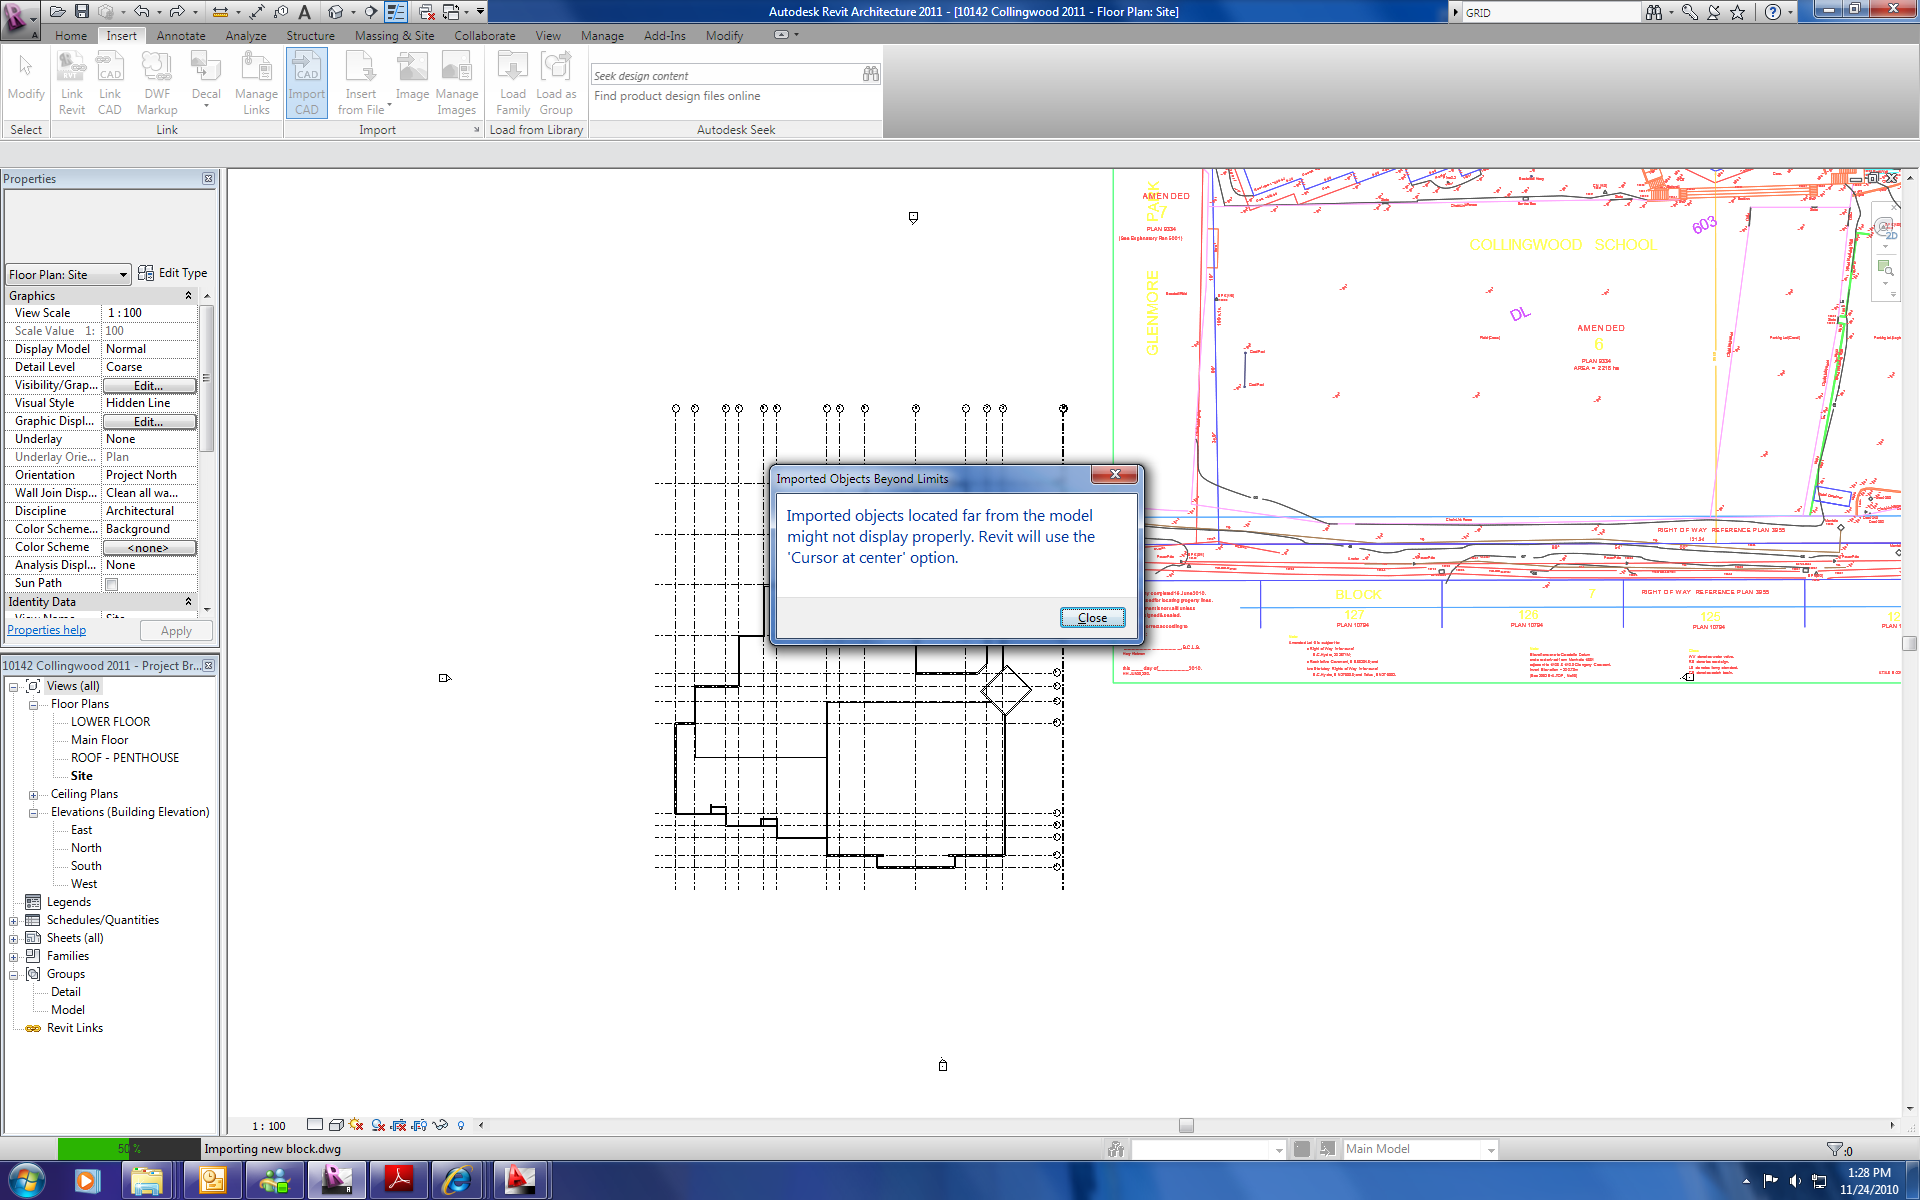The image size is (1920, 1200).
Task: Click the Import CAD tool
Action: [306, 83]
